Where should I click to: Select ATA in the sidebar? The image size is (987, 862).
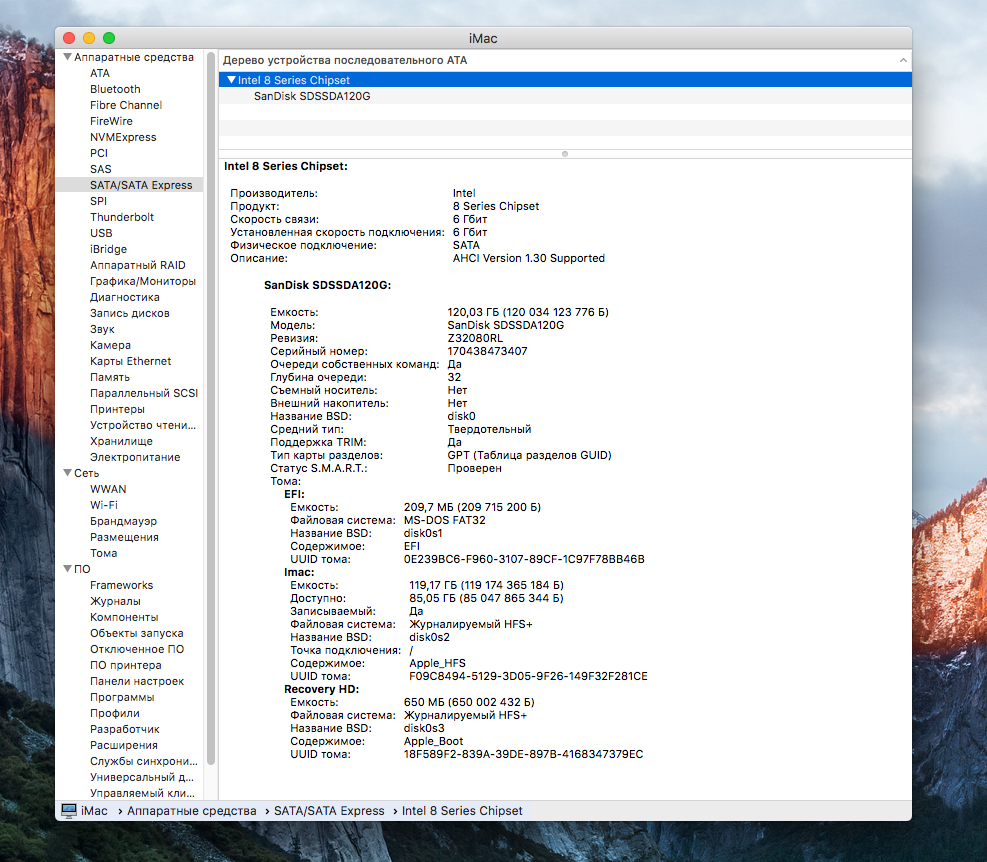click(99, 73)
